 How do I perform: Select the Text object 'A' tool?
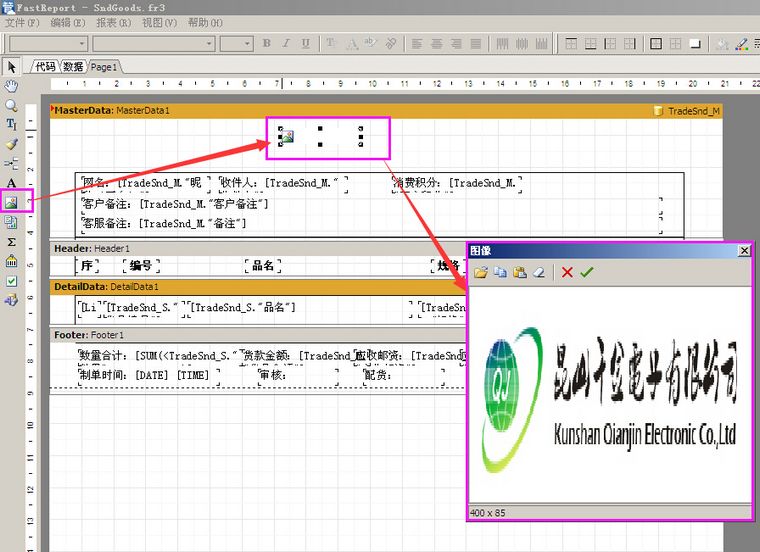coord(11,183)
